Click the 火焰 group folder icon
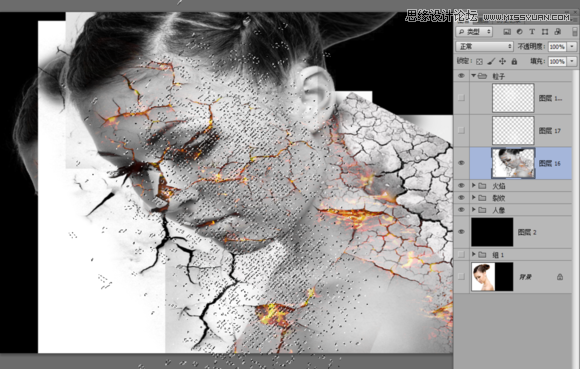 tap(482, 186)
